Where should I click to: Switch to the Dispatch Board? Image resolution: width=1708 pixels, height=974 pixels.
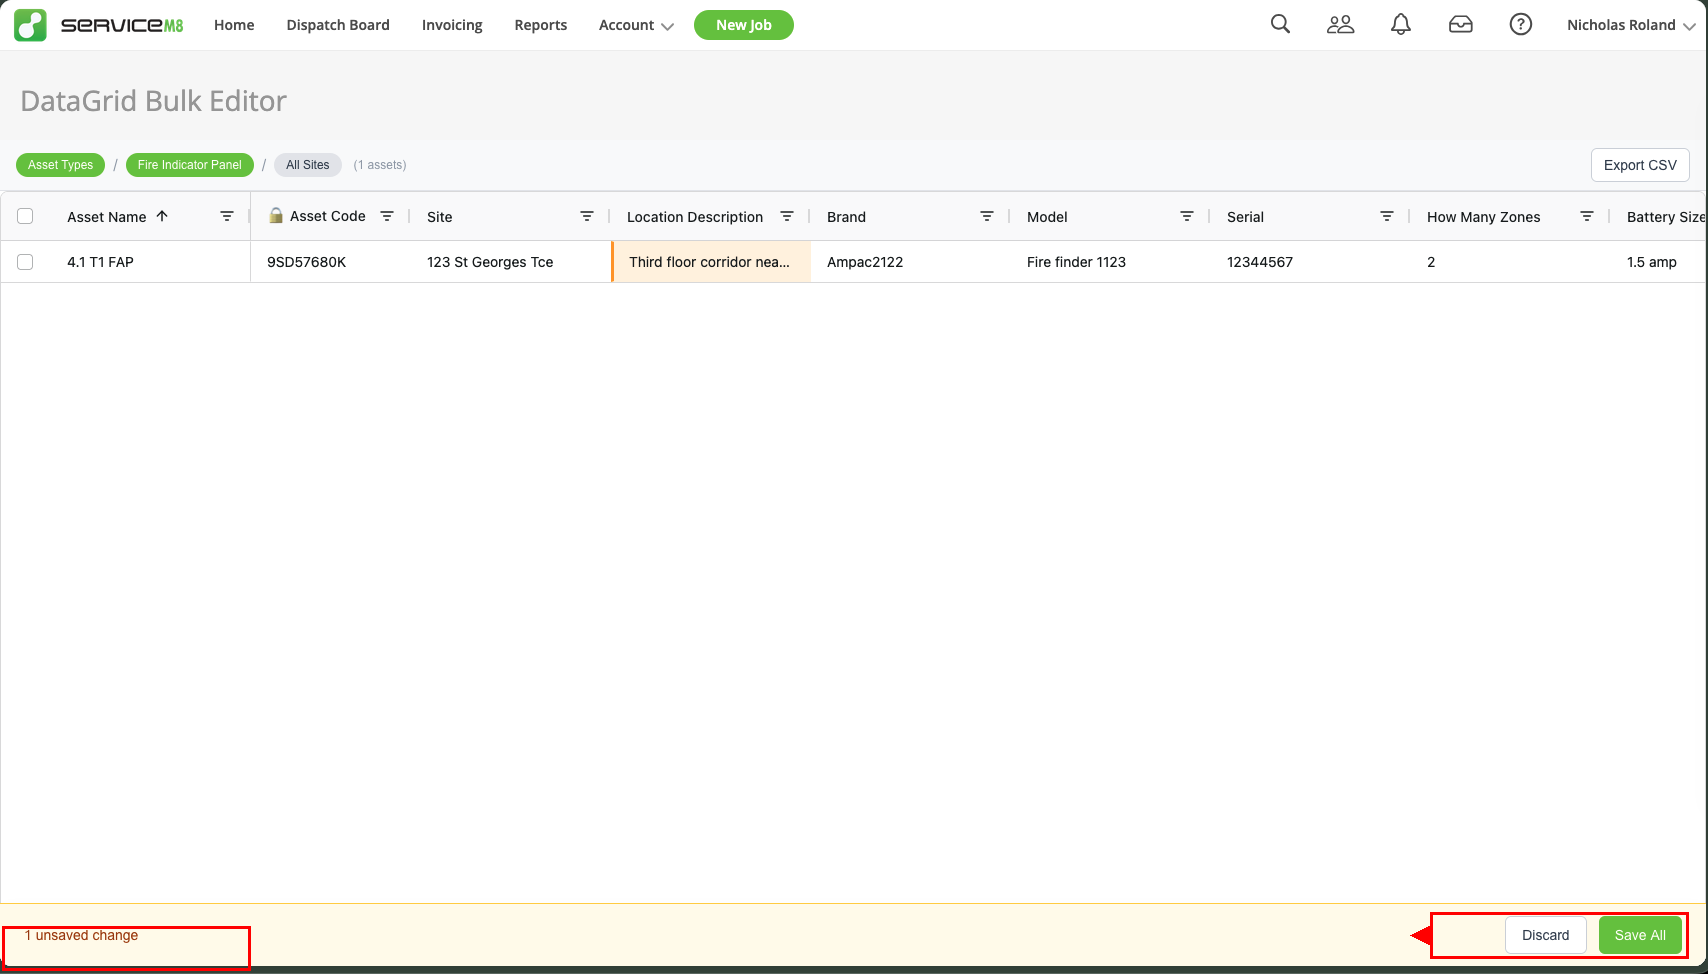coord(337,25)
